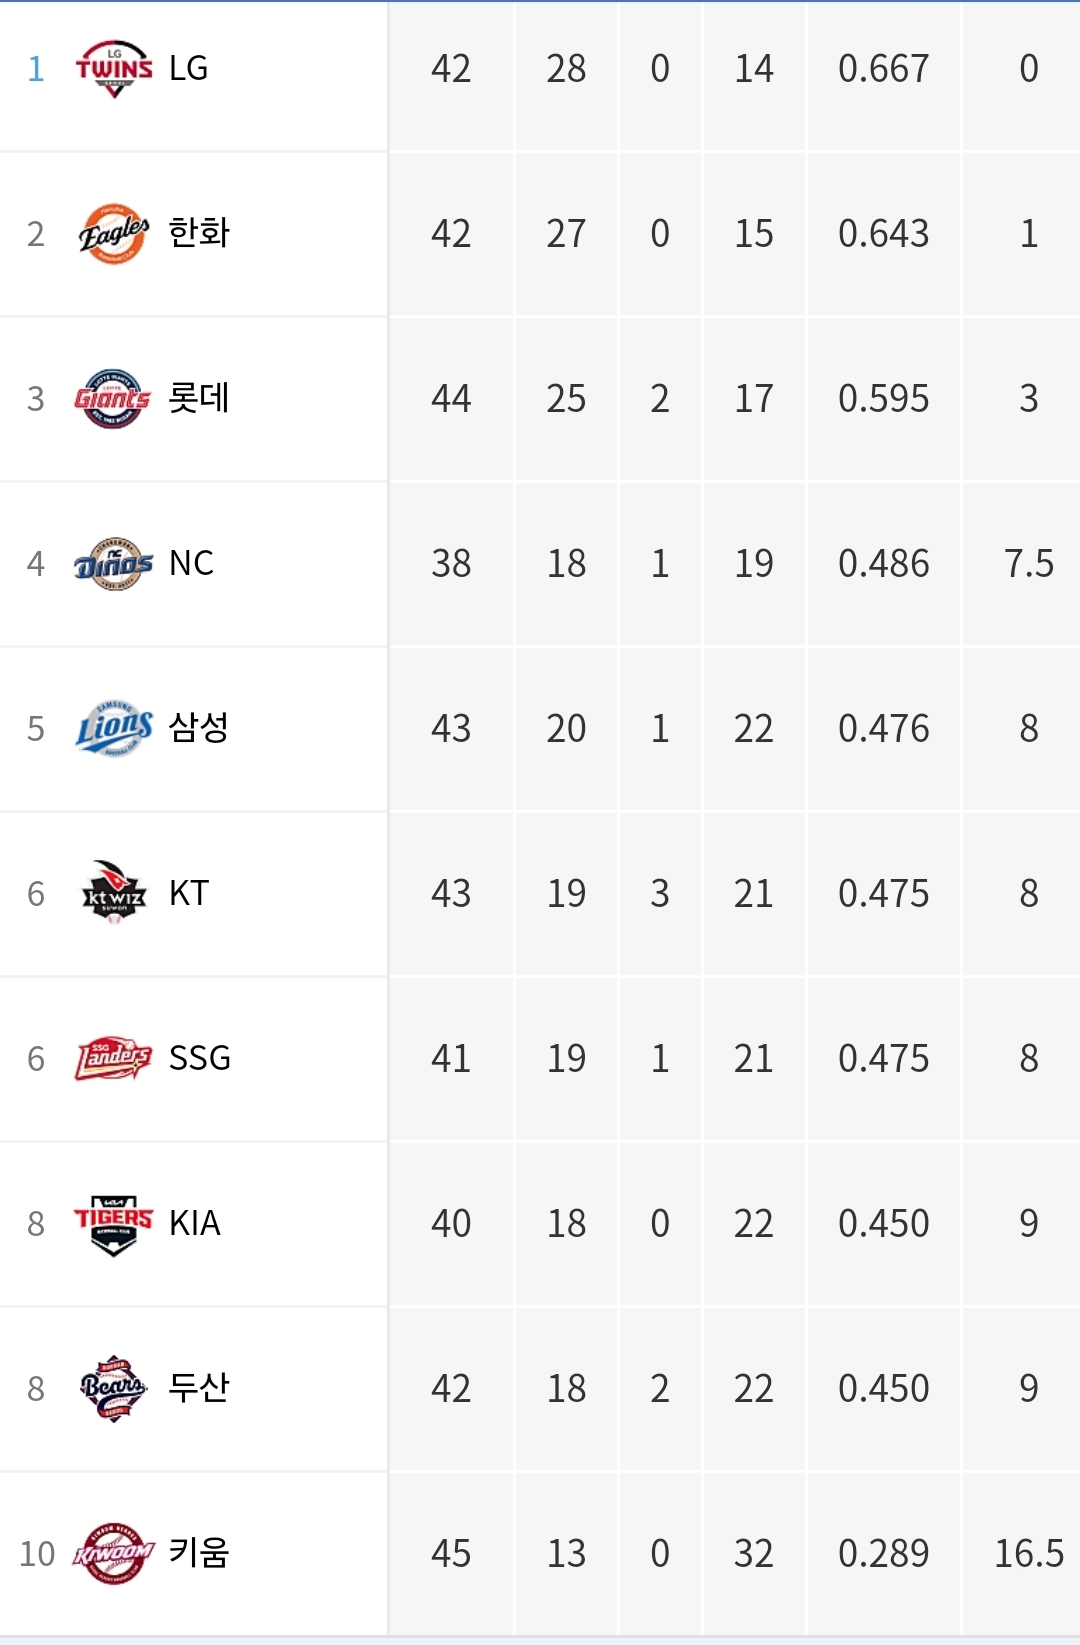Click the NC Dinos team logo
Screen dimensions: 1080x1645
[x=114, y=564]
